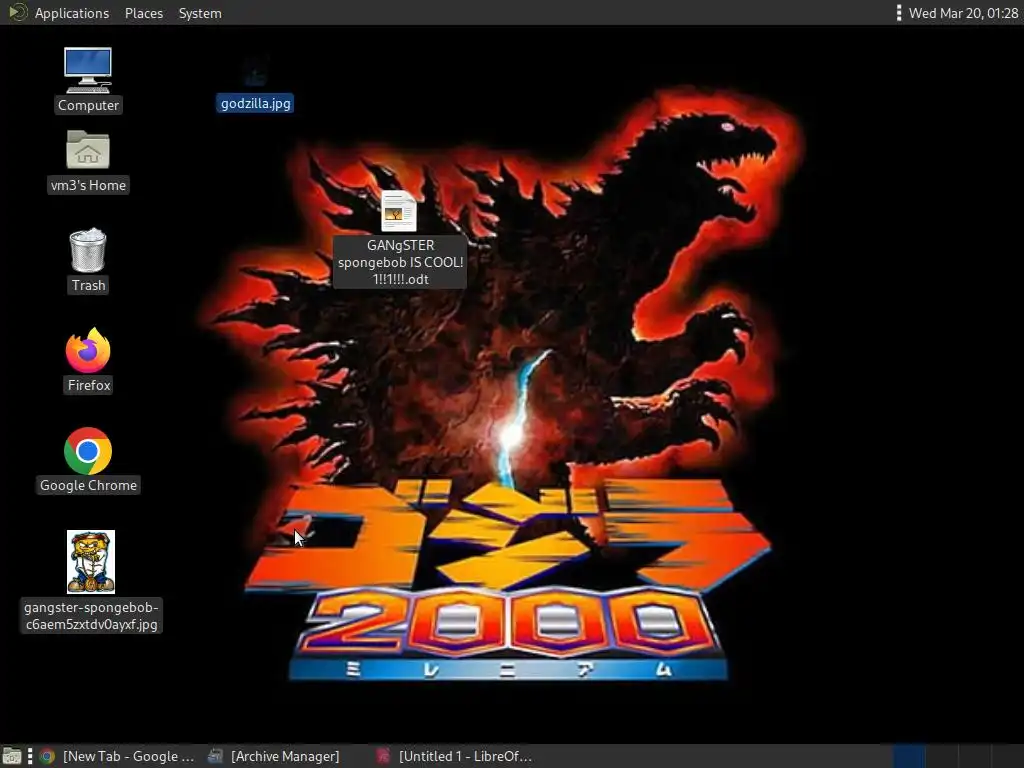Viewport: 1024px width, 768px height.
Task: Select the GANgSTER spongebob IS COOL odt document
Action: 399,212
